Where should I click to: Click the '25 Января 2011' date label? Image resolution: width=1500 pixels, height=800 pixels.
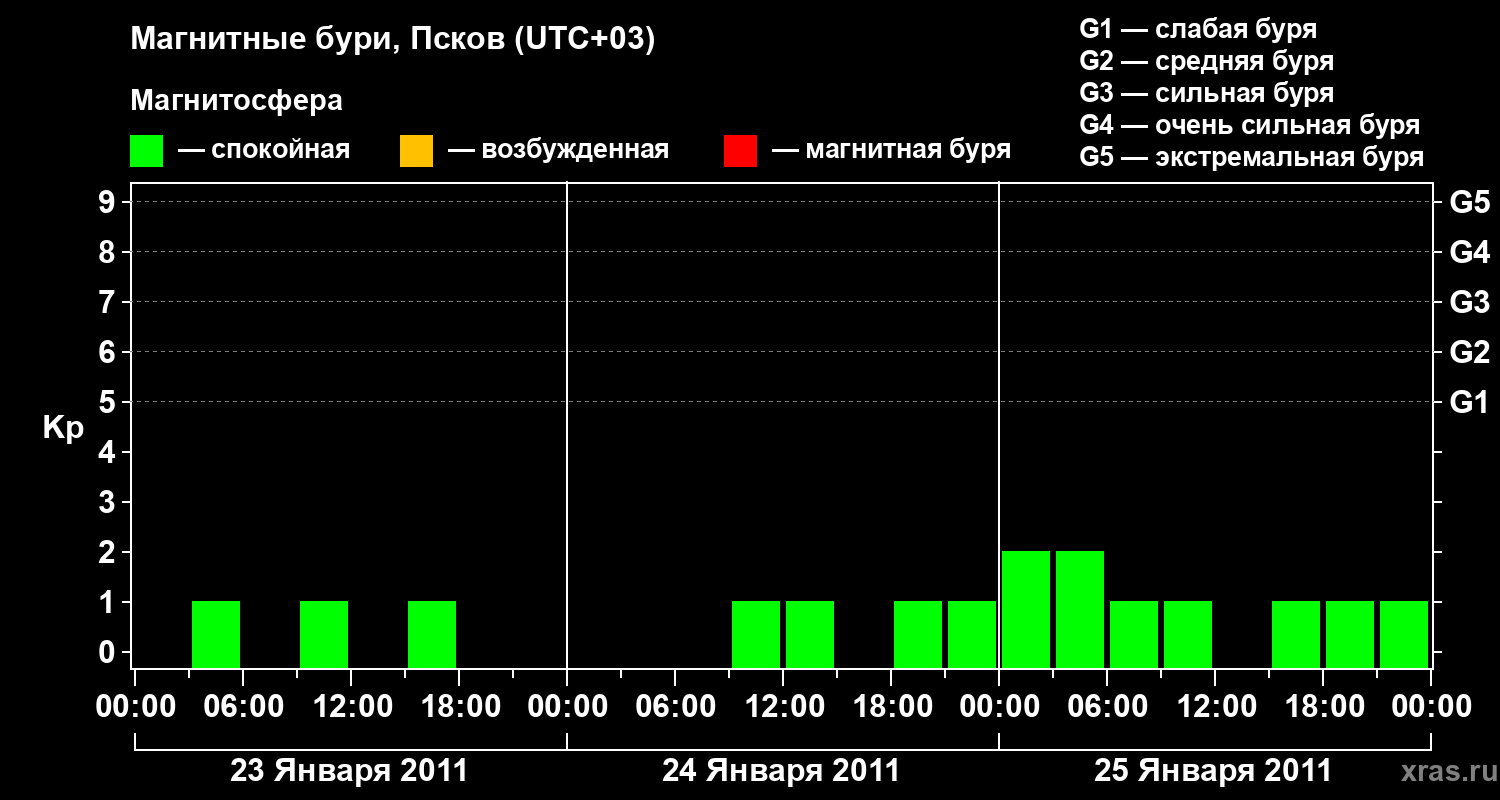(1213, 771)
